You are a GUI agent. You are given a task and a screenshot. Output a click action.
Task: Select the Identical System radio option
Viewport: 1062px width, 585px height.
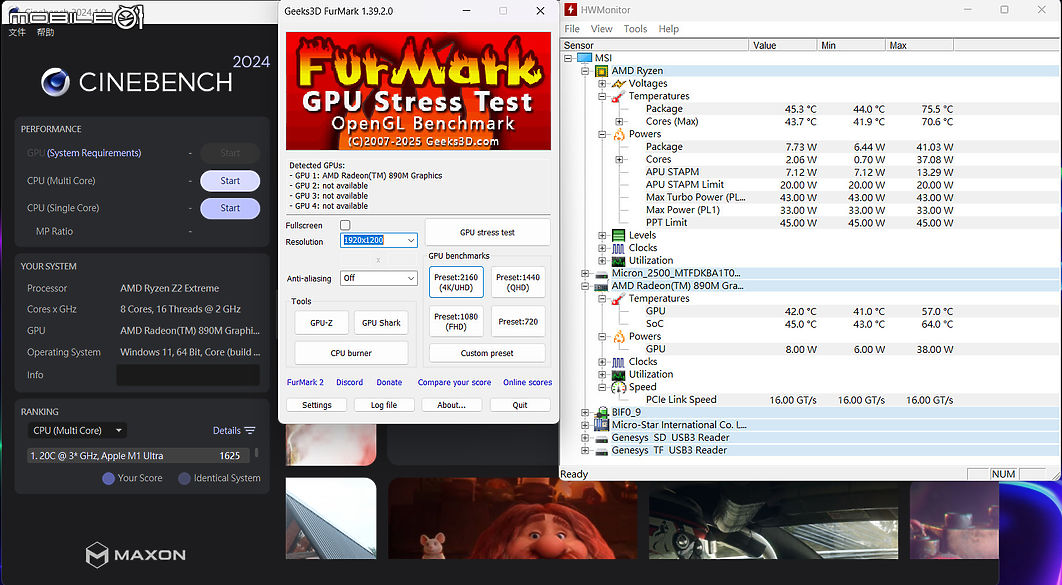point(184,479)
